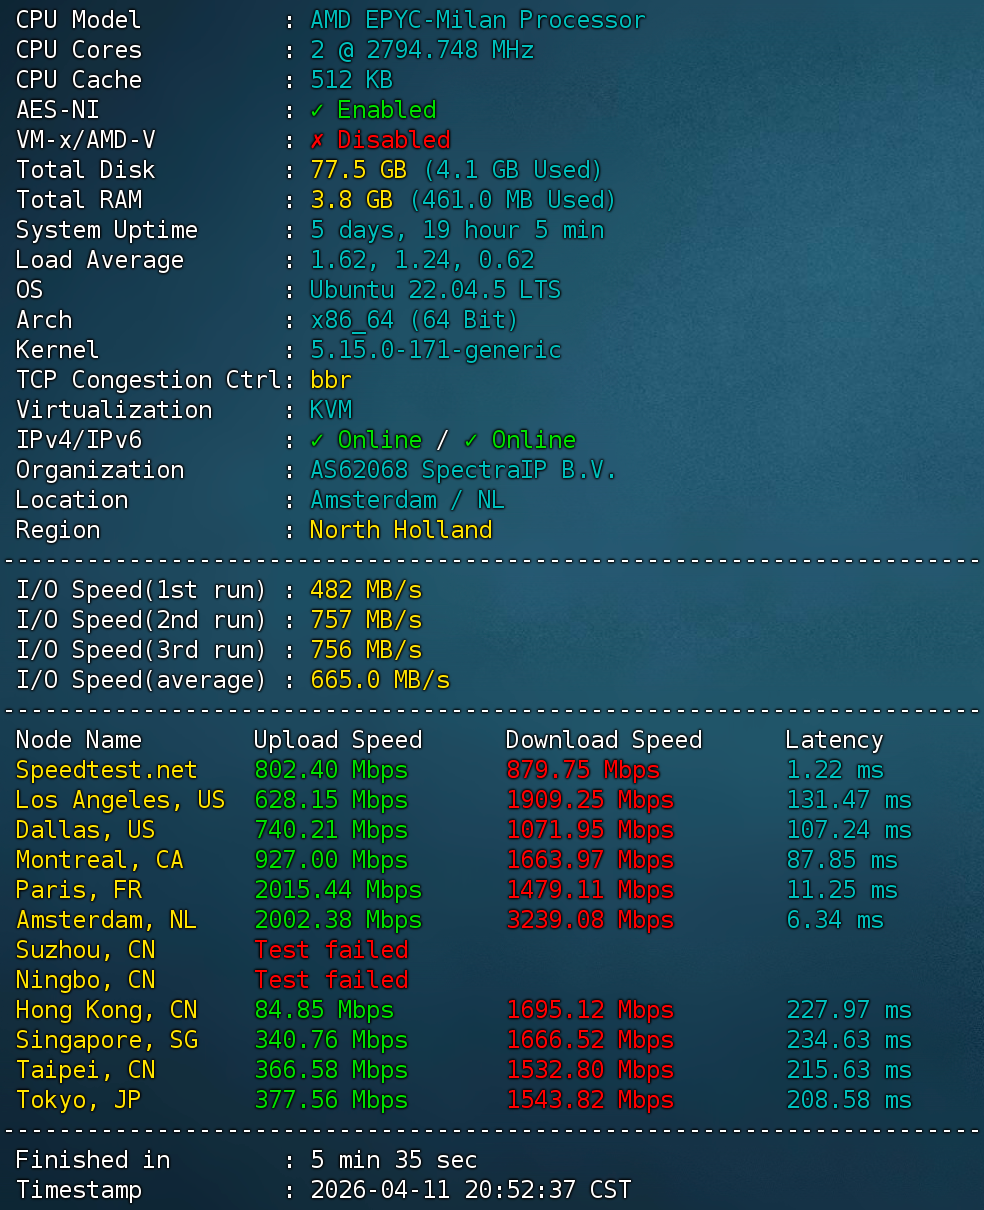The image size is (984, 1210).
Task: Click the green checkmark beside AES-NI Enabled
Action: coord(318,110)
